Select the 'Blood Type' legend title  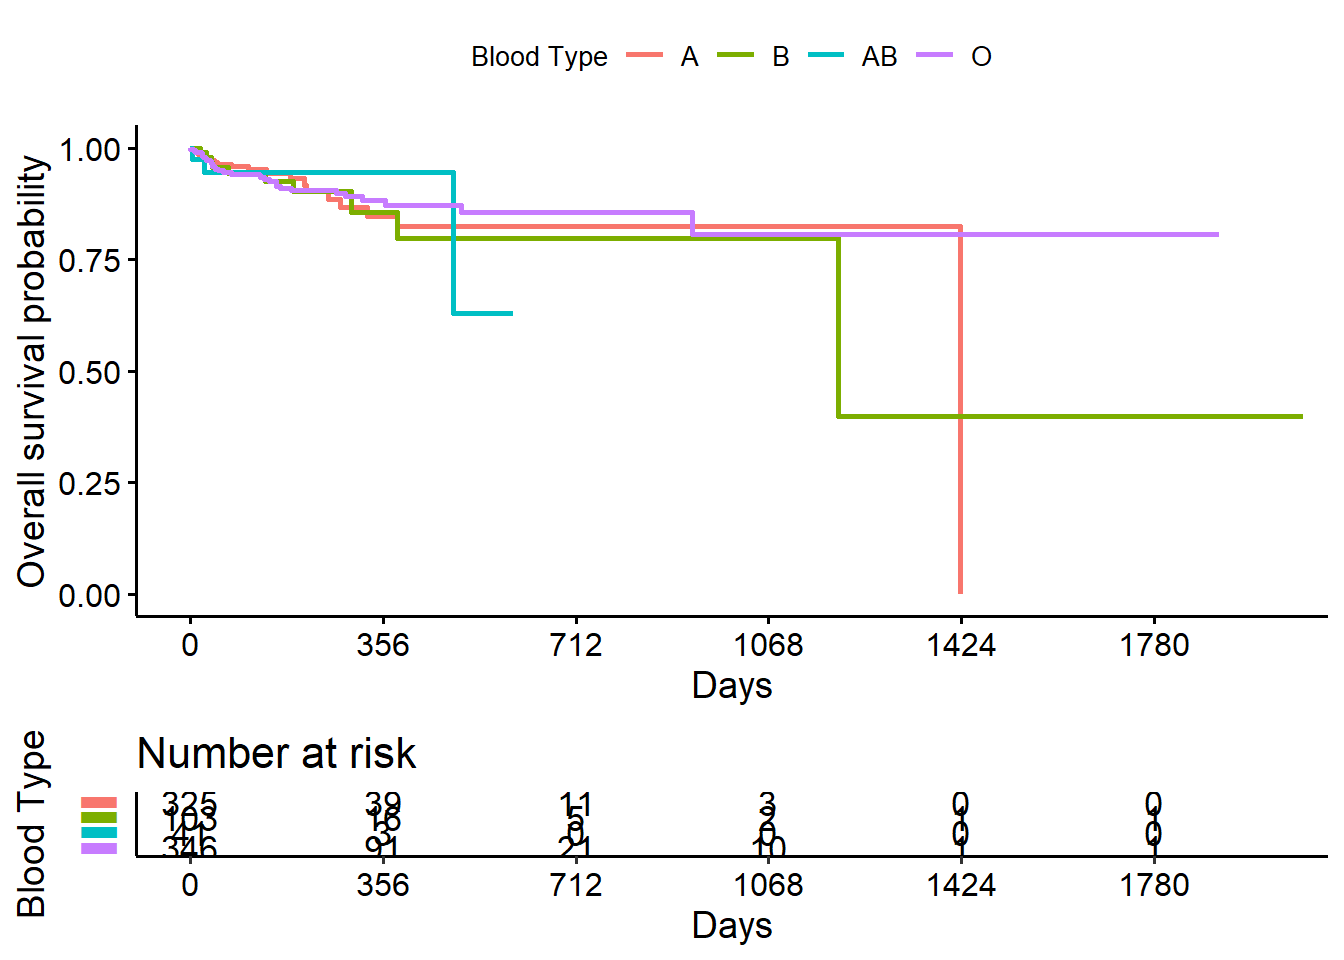[539, 57]
